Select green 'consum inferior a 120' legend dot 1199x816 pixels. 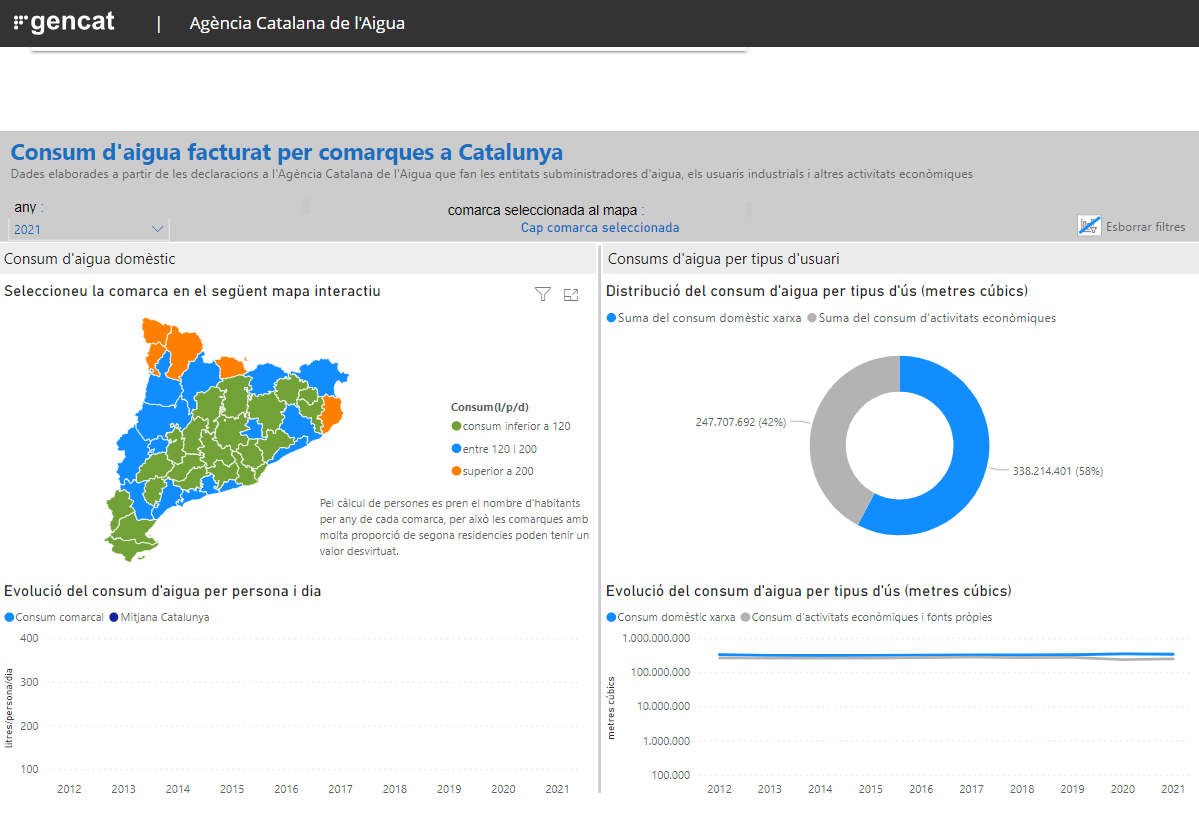457,426
